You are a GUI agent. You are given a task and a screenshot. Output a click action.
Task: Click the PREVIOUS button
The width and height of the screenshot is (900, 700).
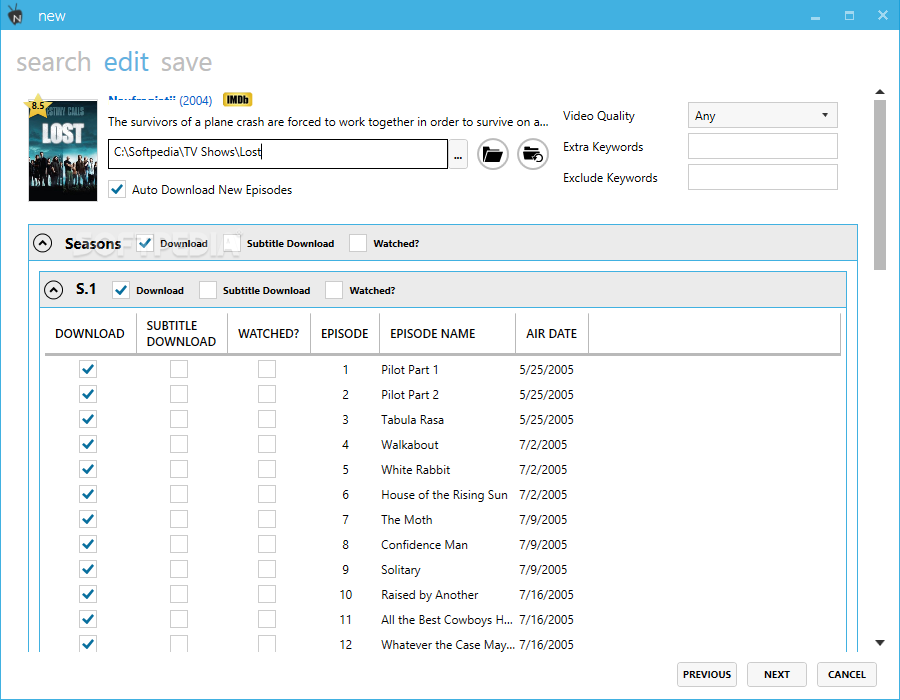[x=707, y=674]
